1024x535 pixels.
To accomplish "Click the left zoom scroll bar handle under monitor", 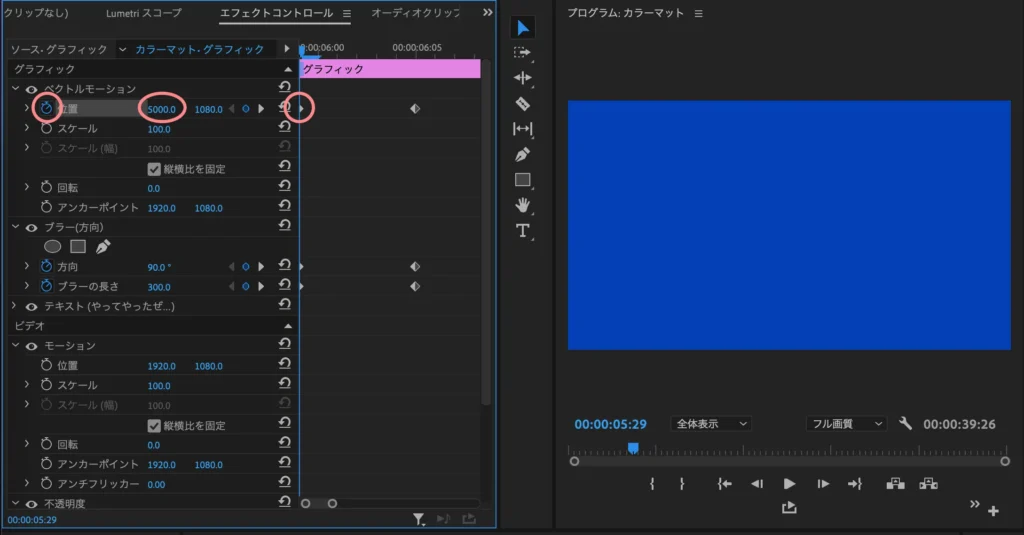I will 574,461.
